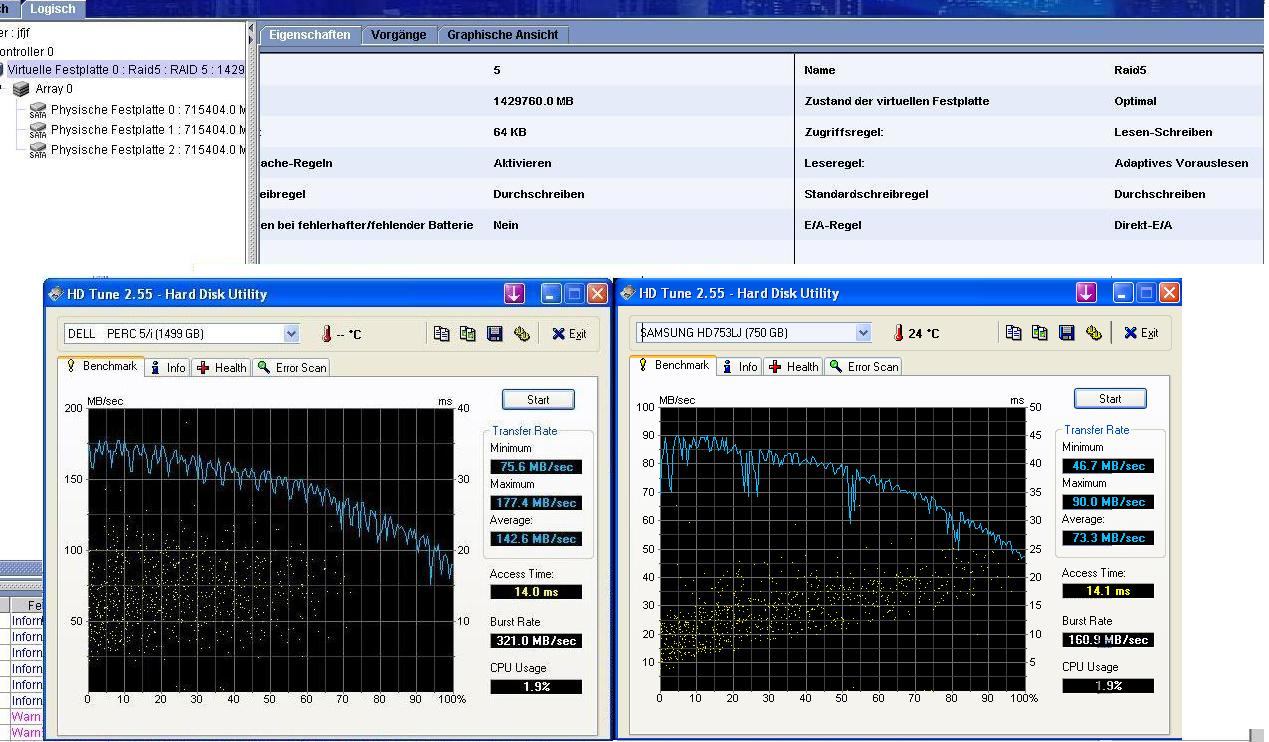The image size is (1269, 742).
Task: Click the status value Optimal
Action: pyautogui.click(x=1135, y=101)
